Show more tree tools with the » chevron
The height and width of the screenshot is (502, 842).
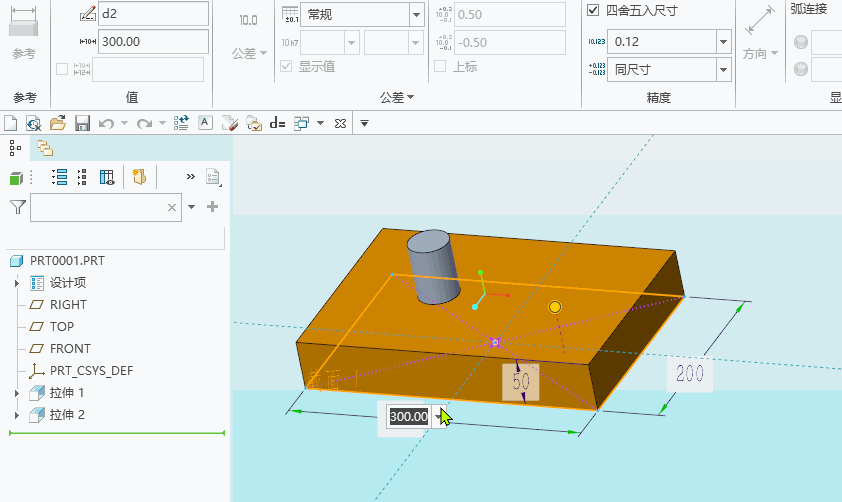tap(191, 177)
